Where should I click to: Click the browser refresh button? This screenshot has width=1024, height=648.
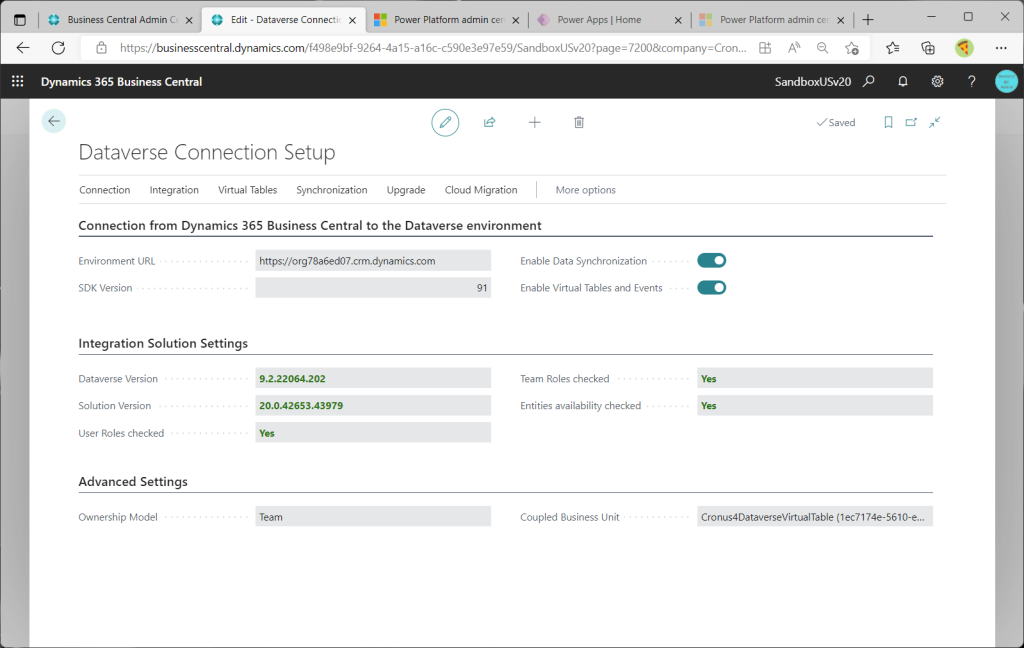click(58, 48)
